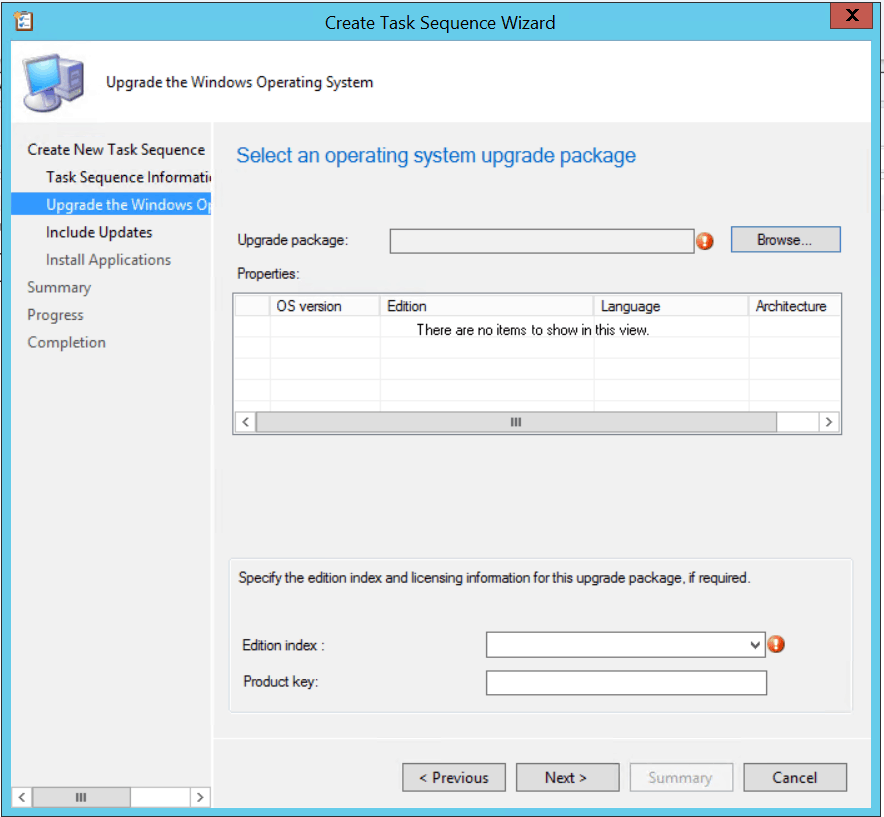Select Install Applications step
The height and width of the screenshot is (817, 884).
tap(108, 260)
